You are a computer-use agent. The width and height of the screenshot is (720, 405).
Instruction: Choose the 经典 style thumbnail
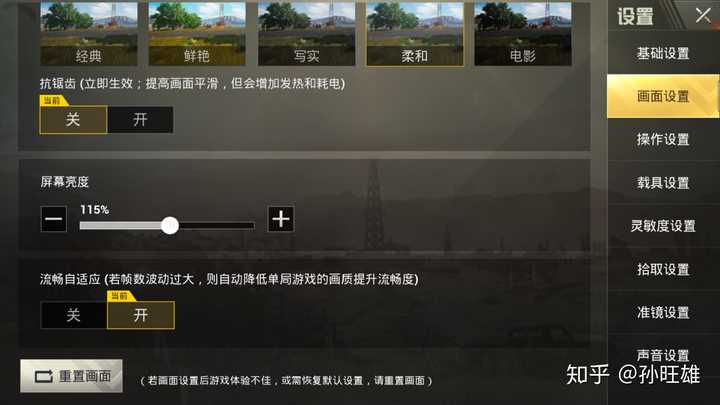(x=89, y=34)
